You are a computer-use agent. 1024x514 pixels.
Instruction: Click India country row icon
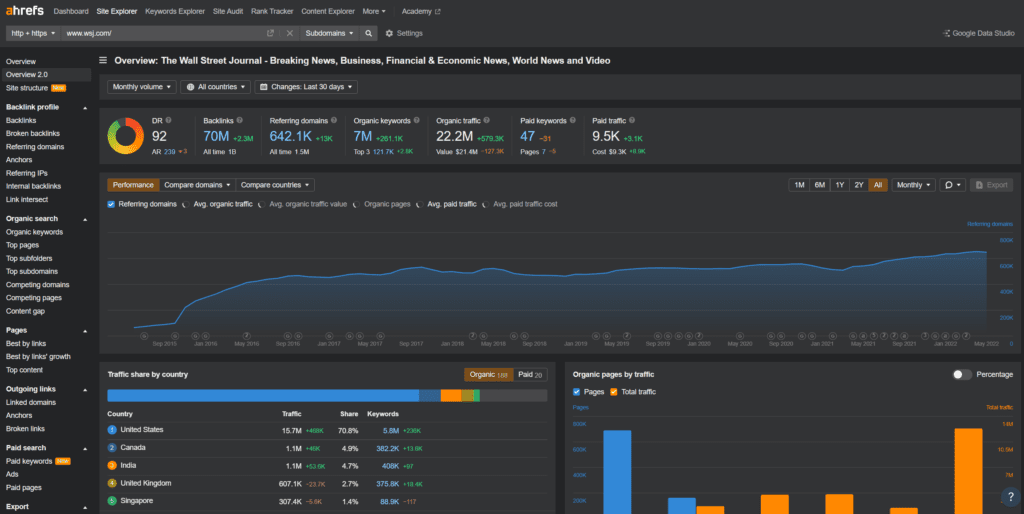tap(112, 465)
